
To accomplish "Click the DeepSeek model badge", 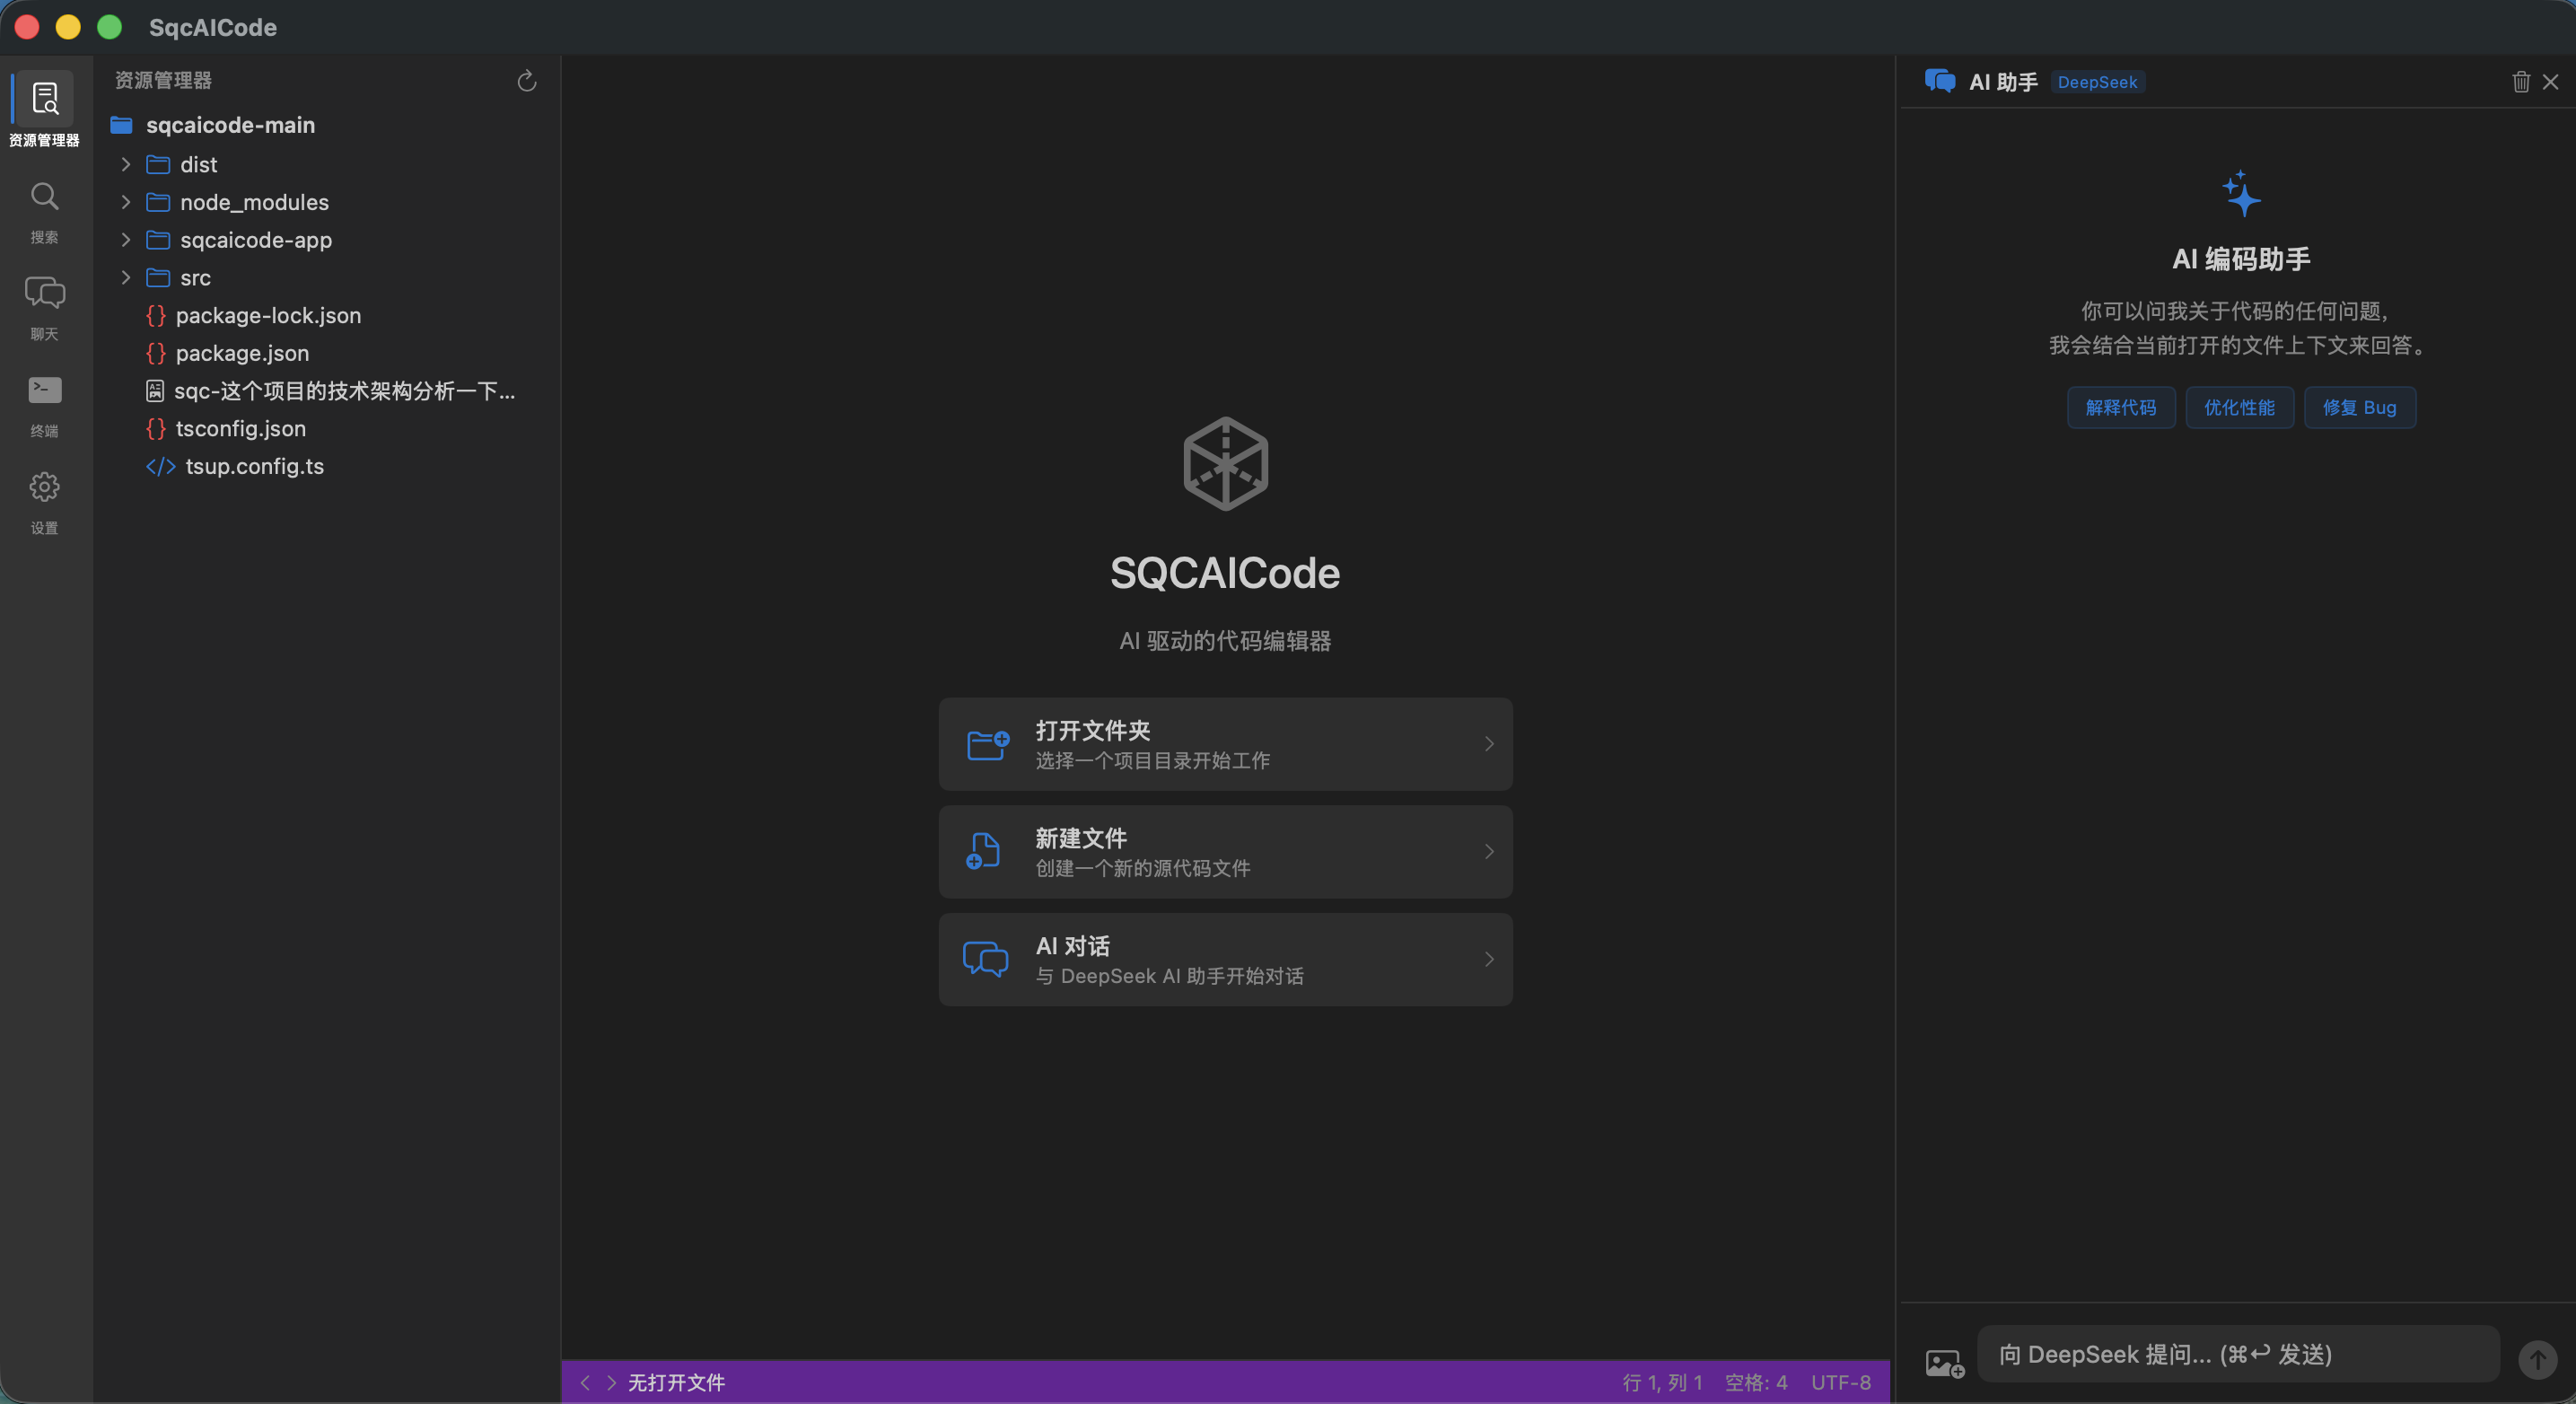I will coord(2097,82).
